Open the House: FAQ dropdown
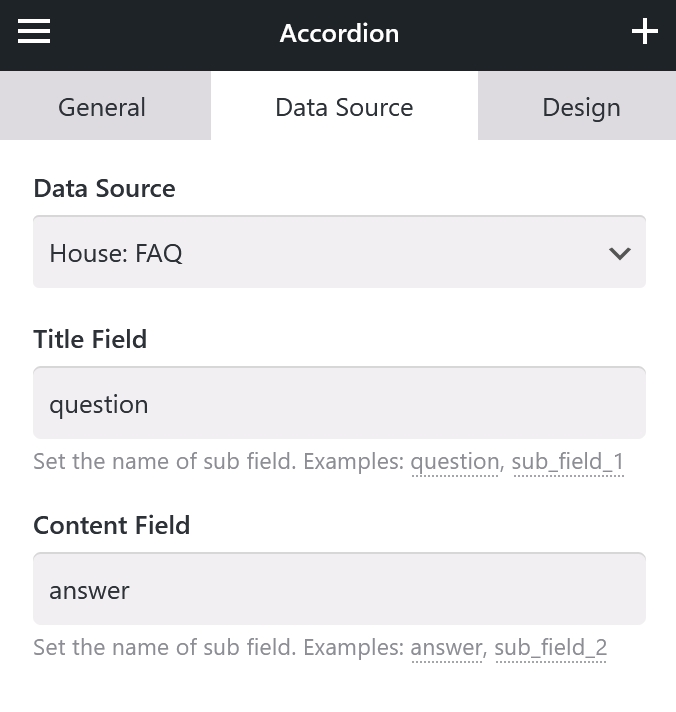The height and width of the screenshot is (712, 676). coord(339,252)
